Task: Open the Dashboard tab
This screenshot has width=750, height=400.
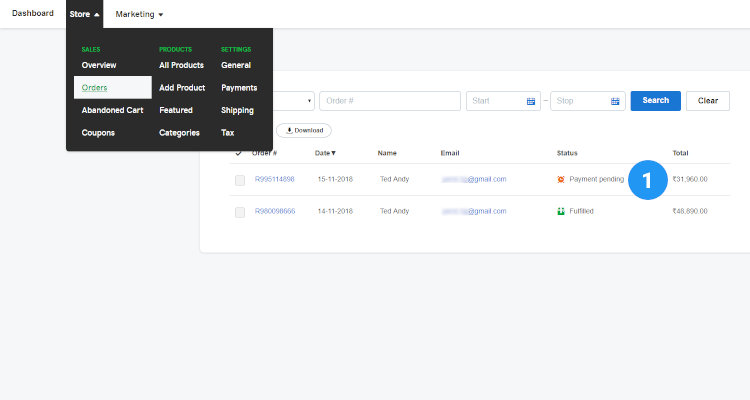Action: (x=33, y=13)
